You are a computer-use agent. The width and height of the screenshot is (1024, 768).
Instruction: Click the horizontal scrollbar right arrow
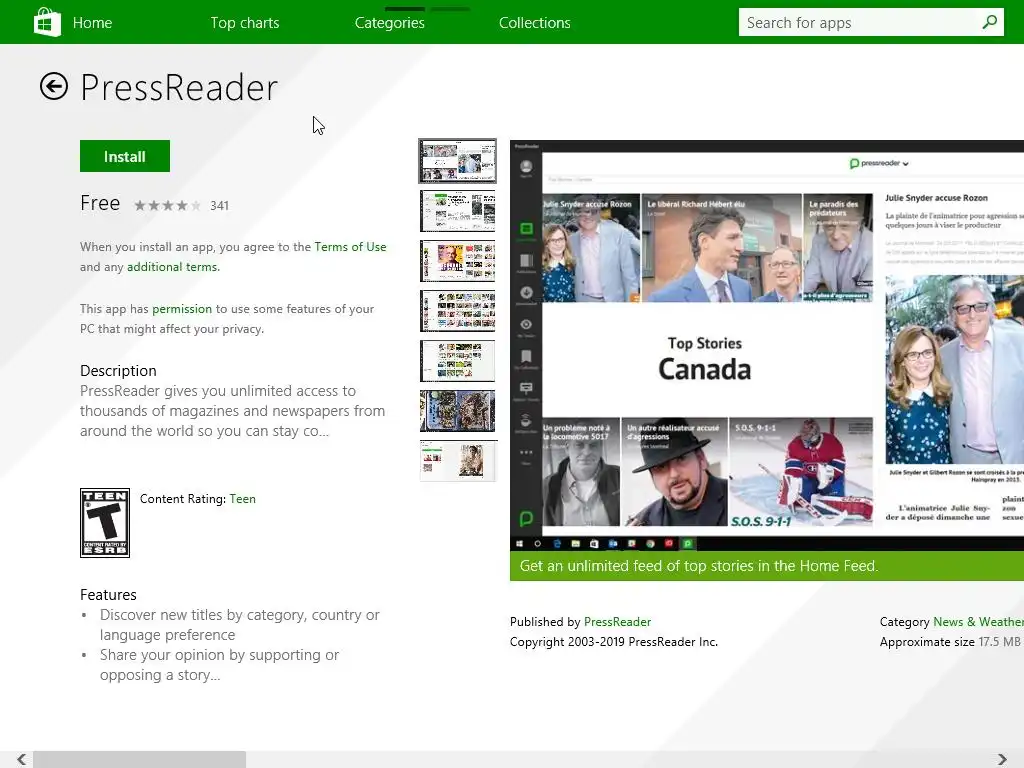click(1002, 760)
